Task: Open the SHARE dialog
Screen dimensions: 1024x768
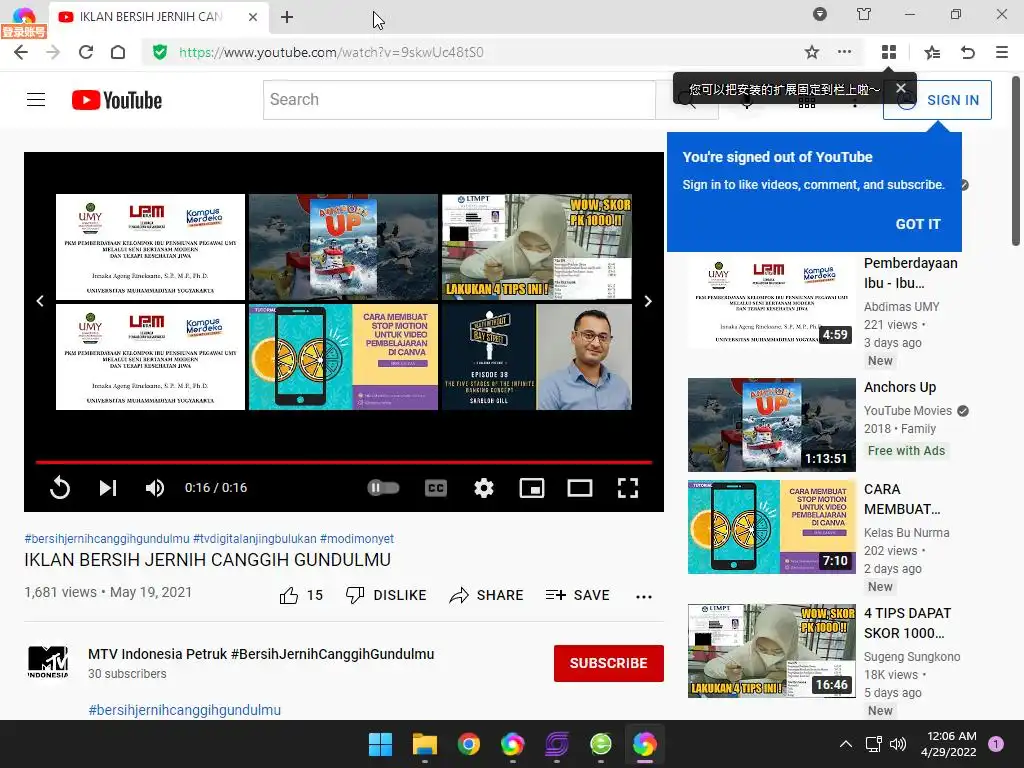Action: coord(487,595)
